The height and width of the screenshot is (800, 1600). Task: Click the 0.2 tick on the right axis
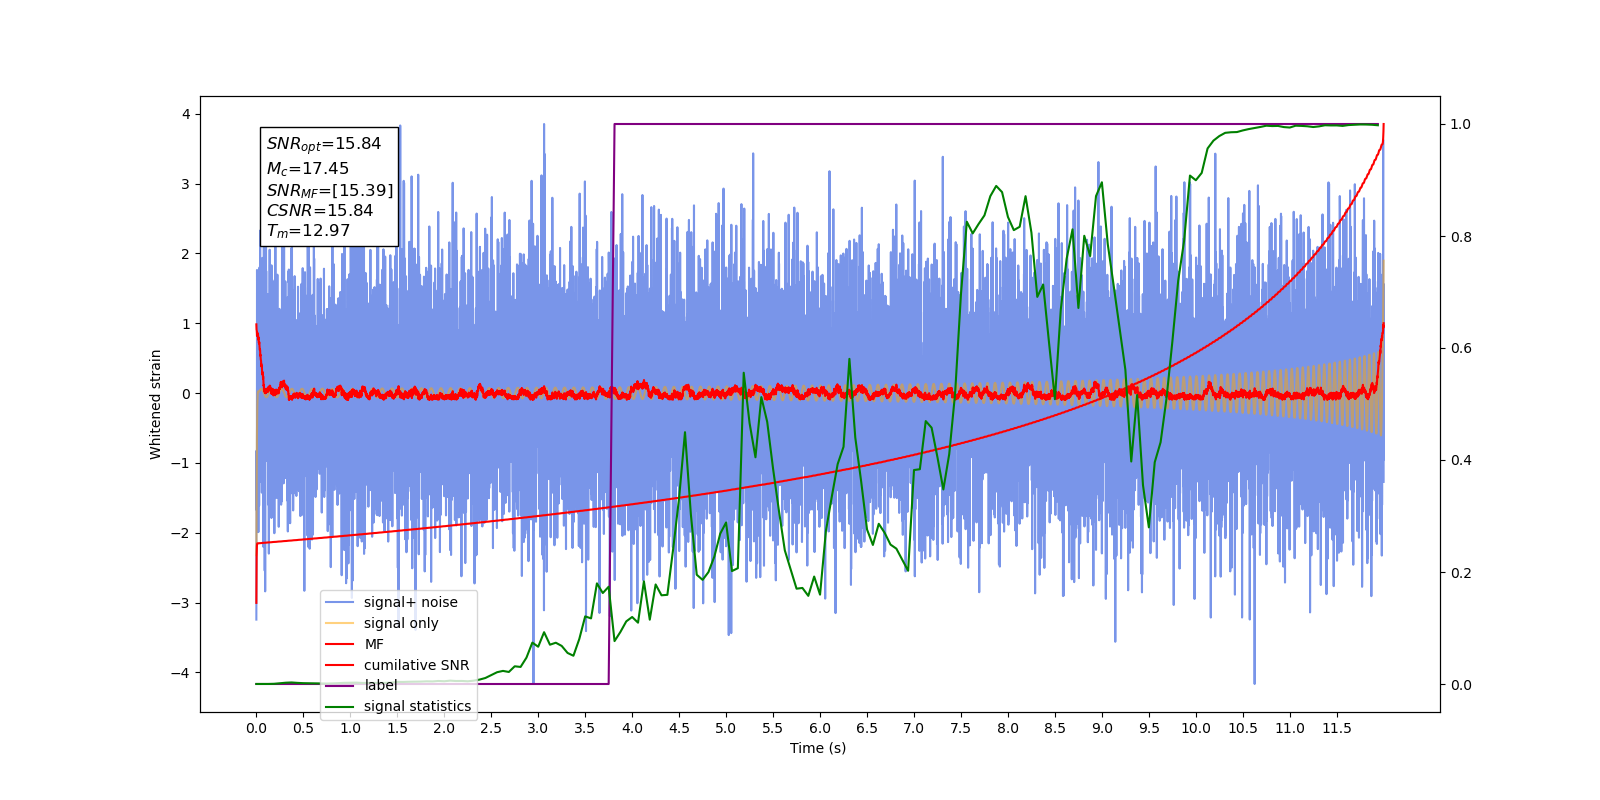pos(1461,573)
